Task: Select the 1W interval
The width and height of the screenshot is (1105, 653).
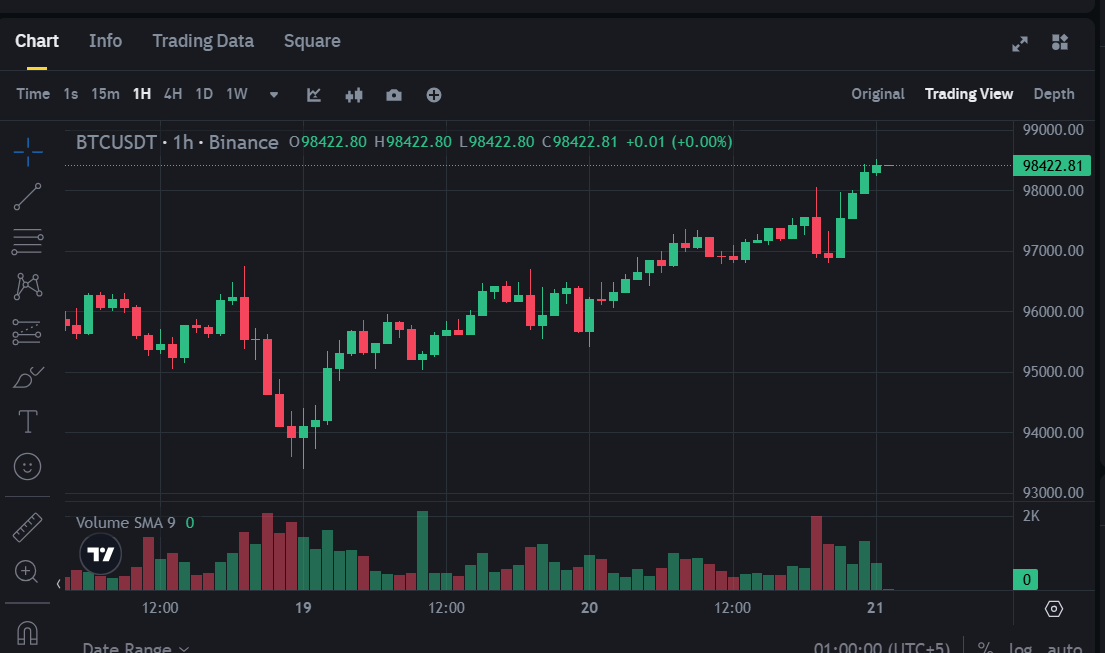Action: [237, 94]
